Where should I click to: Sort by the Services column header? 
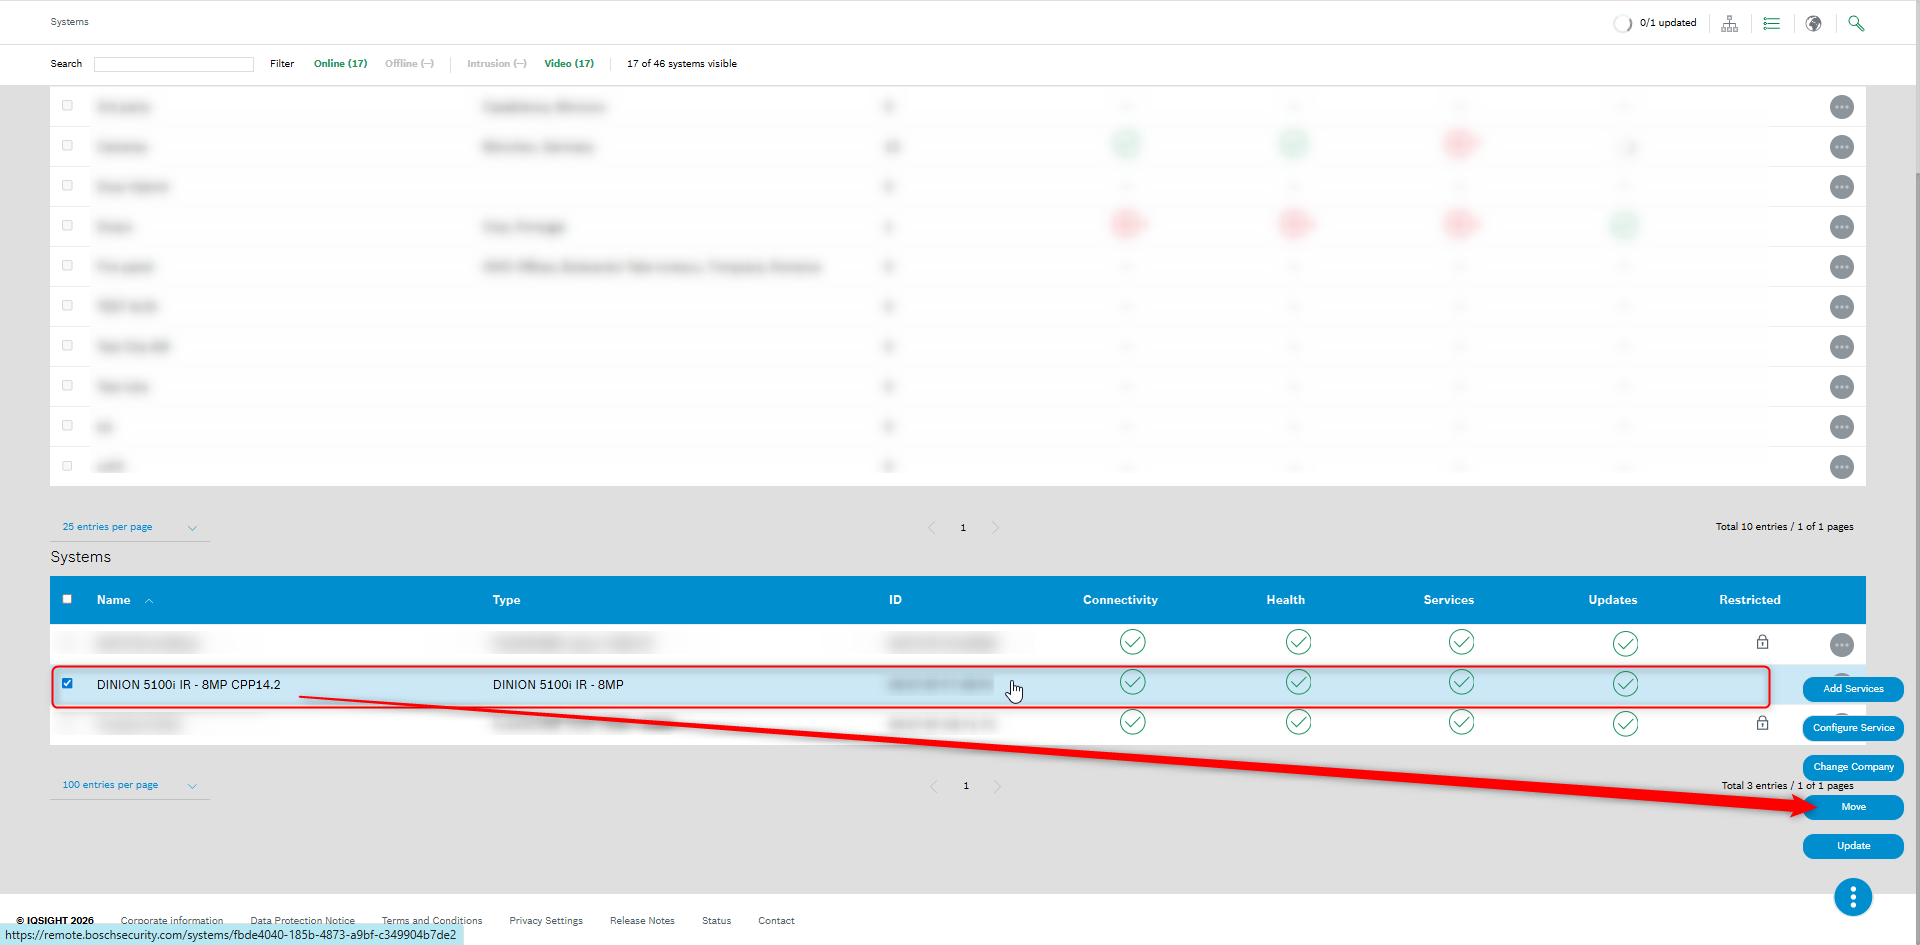coord(1448,600)
